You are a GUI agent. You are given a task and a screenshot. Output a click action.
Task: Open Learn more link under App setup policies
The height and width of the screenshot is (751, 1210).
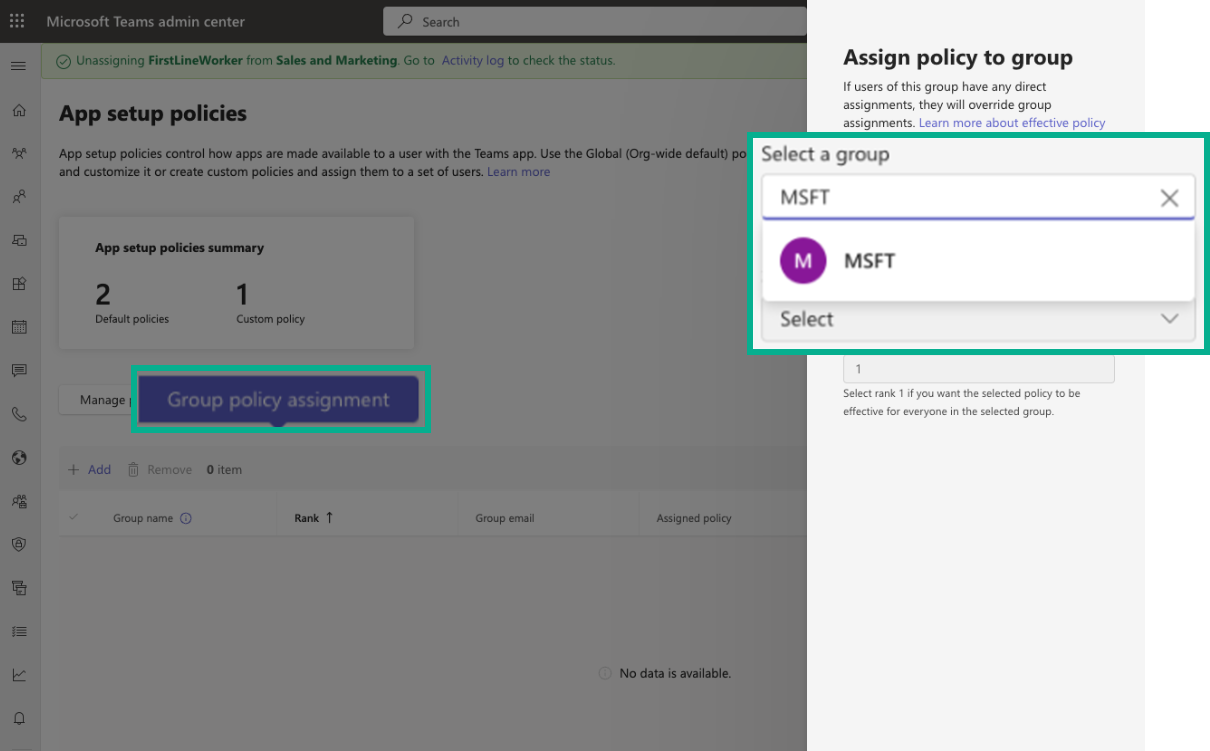518,172
